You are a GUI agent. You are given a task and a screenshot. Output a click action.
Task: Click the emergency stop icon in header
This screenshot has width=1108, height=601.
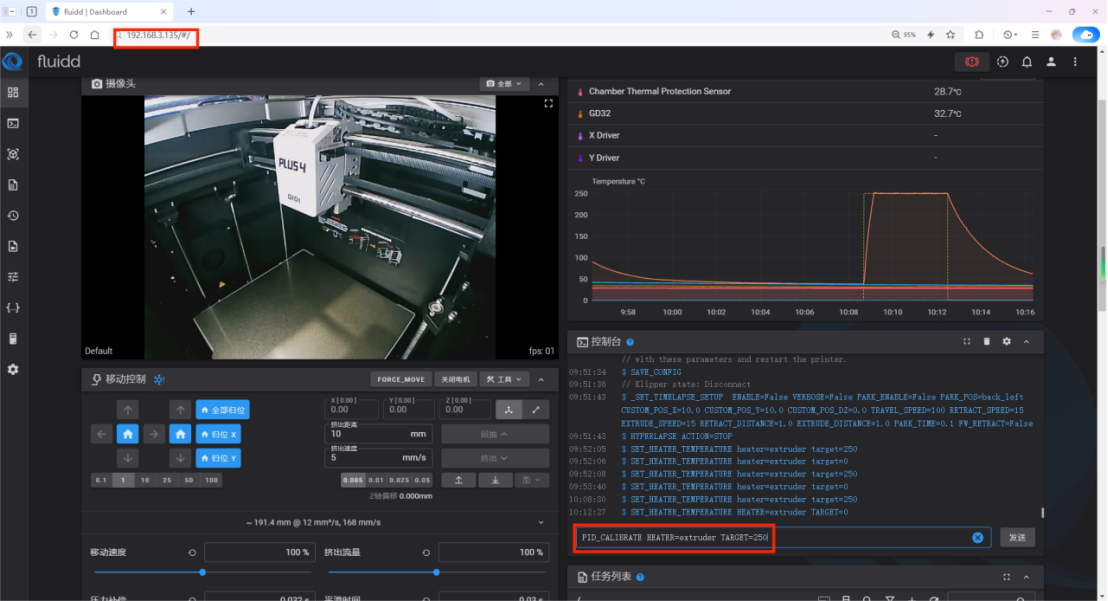pyautogui.click(x=971, y=62)
